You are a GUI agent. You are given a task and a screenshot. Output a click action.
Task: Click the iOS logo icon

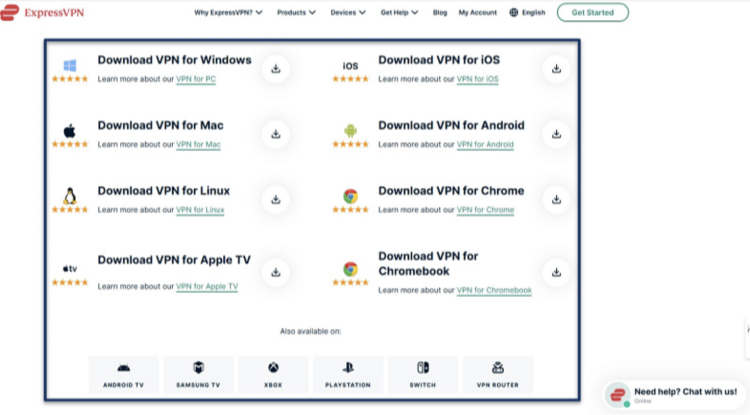[x=350, y=66]
